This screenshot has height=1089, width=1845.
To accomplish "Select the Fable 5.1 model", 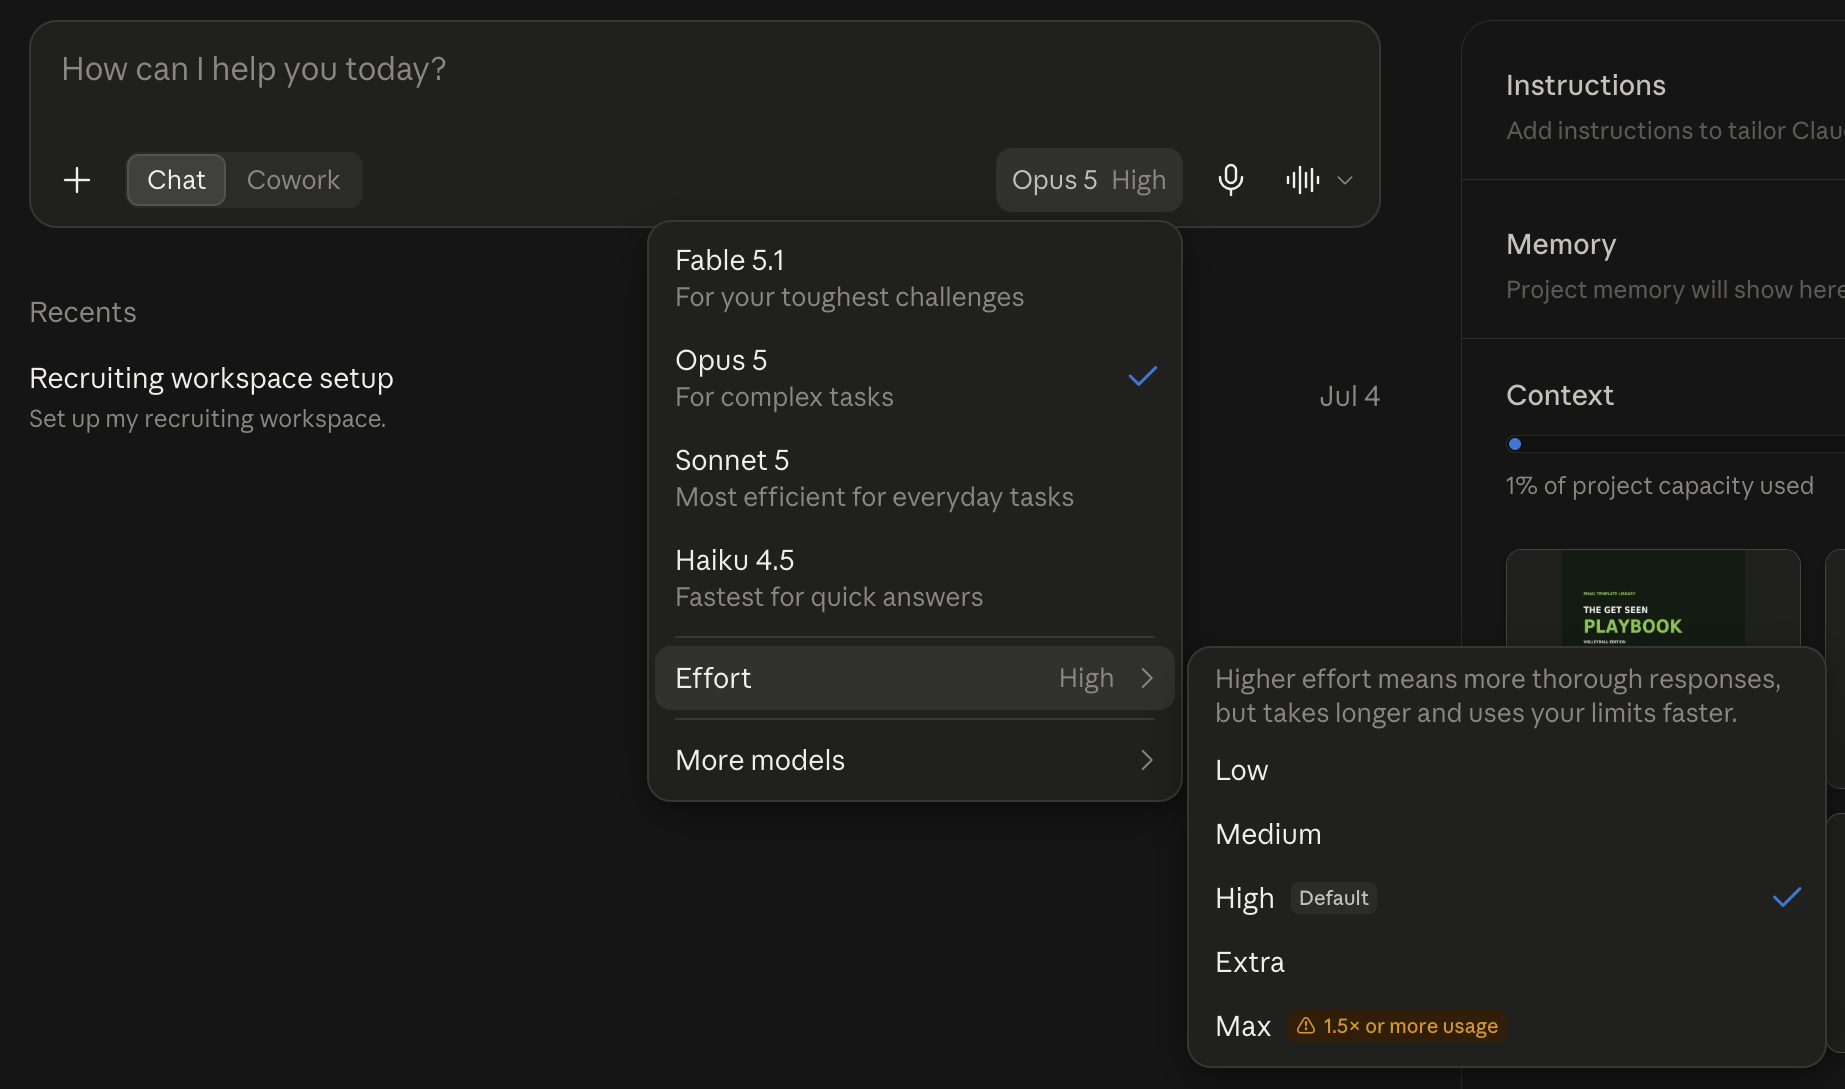I will (x=914, y=278).
